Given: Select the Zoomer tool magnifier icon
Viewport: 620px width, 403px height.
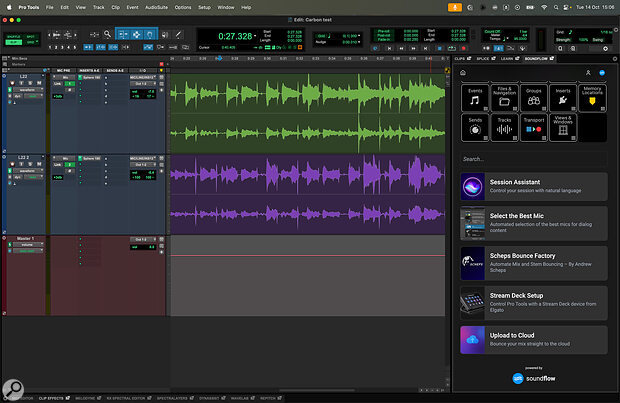Looking at the screenshot, I should (x=107, y=35).
